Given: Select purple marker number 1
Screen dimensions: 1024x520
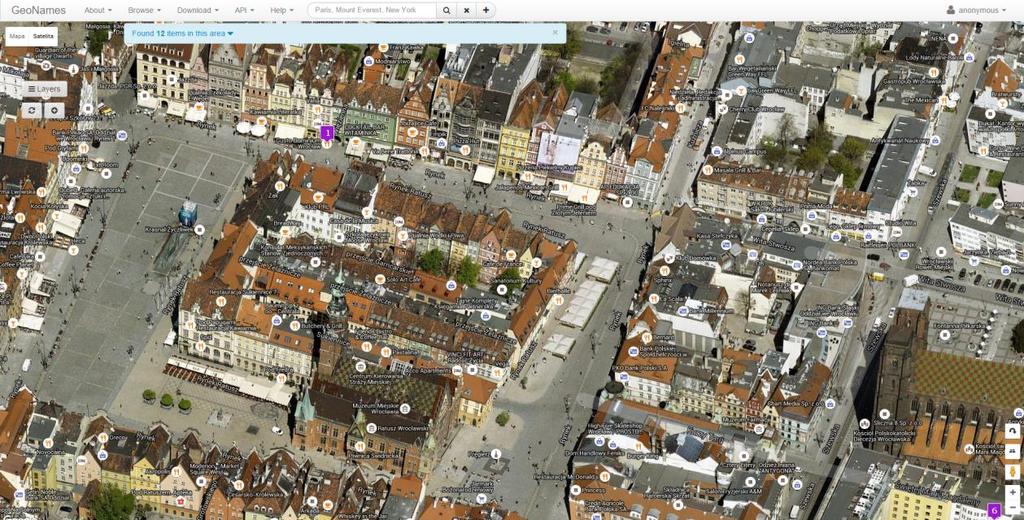Looking at the screenshot, I should pos(327,133).
